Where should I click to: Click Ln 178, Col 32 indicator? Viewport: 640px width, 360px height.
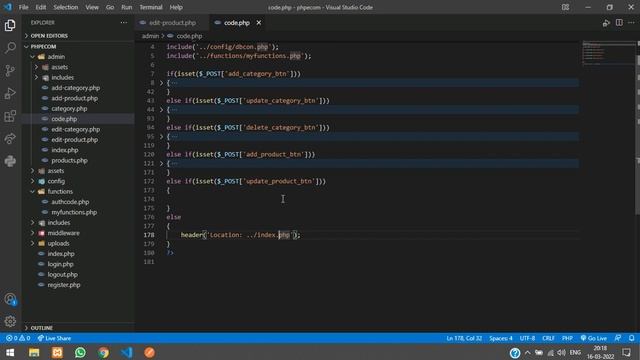464,338
